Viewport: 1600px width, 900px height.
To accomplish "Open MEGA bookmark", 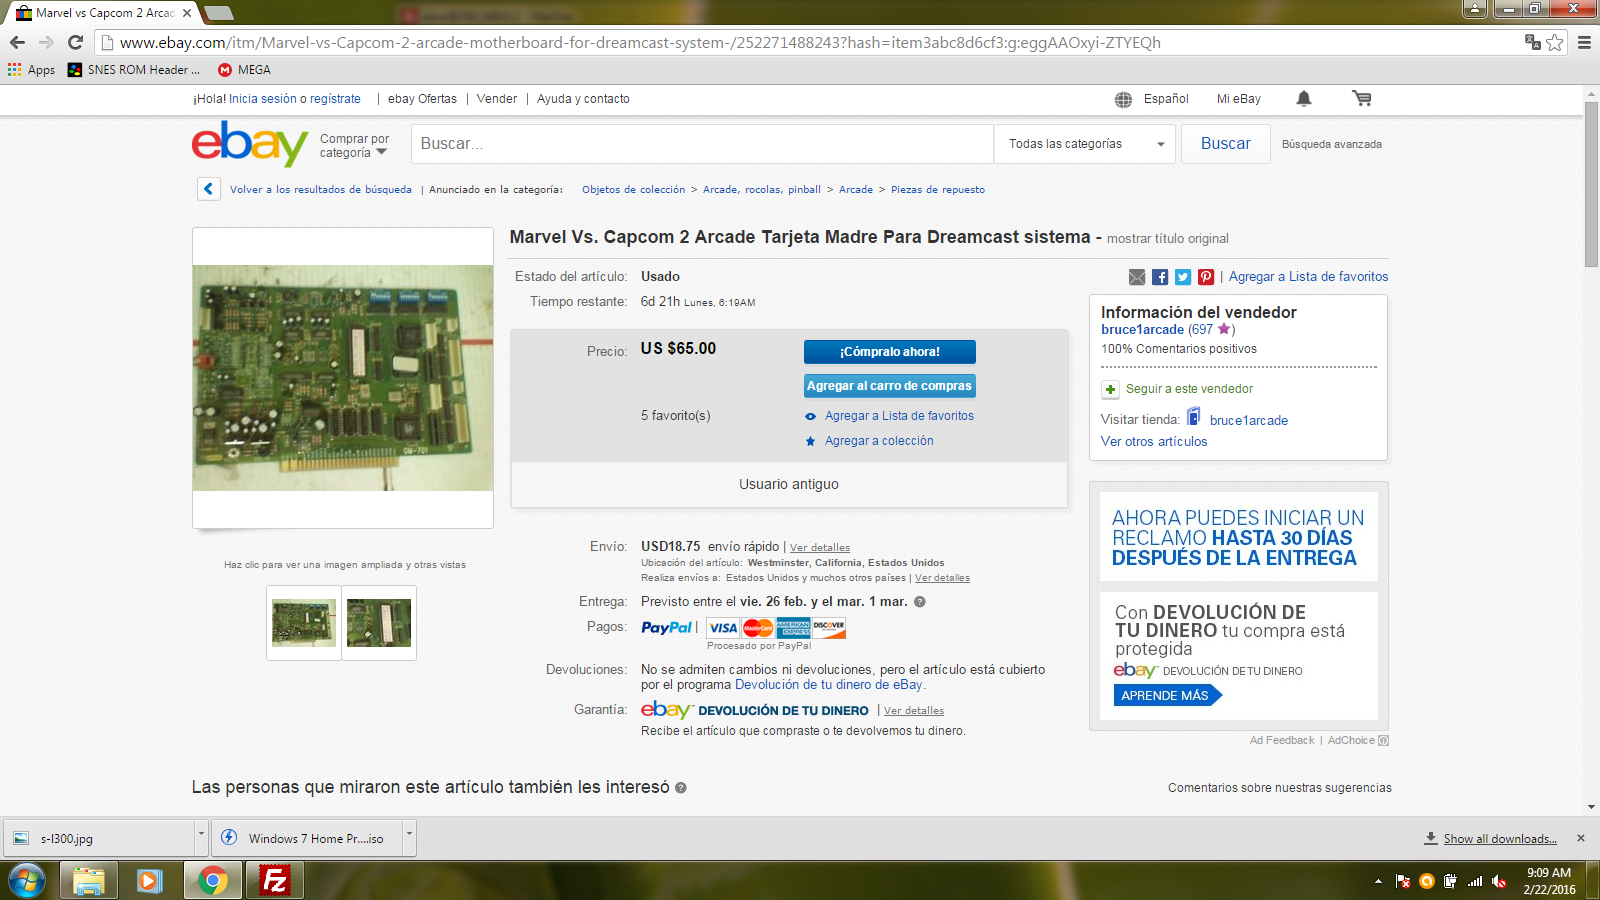I will pos(245,70).
